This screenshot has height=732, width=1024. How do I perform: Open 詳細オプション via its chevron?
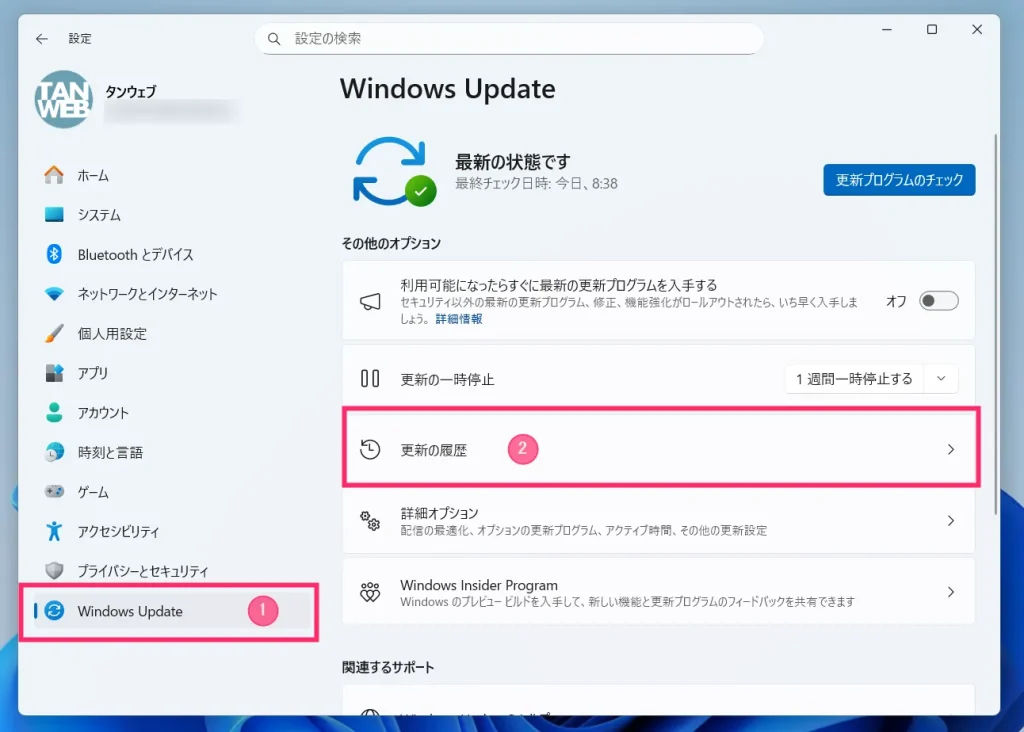(x=951, y=520)
